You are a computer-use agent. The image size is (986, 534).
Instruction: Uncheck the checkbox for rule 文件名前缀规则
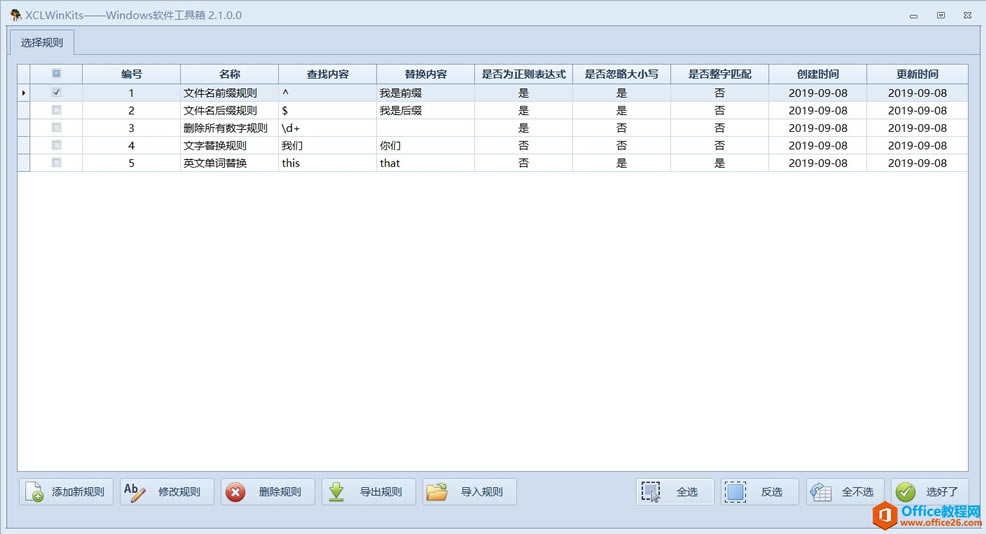57,92
